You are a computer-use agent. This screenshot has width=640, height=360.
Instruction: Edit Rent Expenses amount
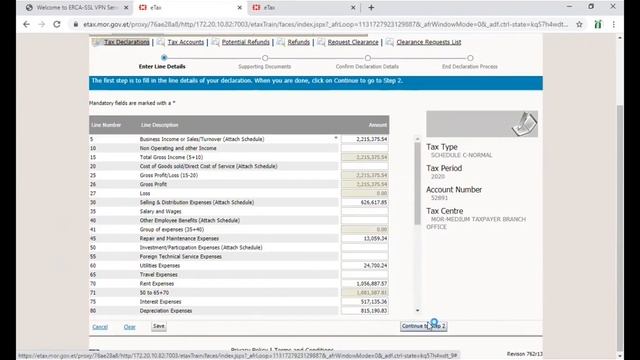pos(365,284)
